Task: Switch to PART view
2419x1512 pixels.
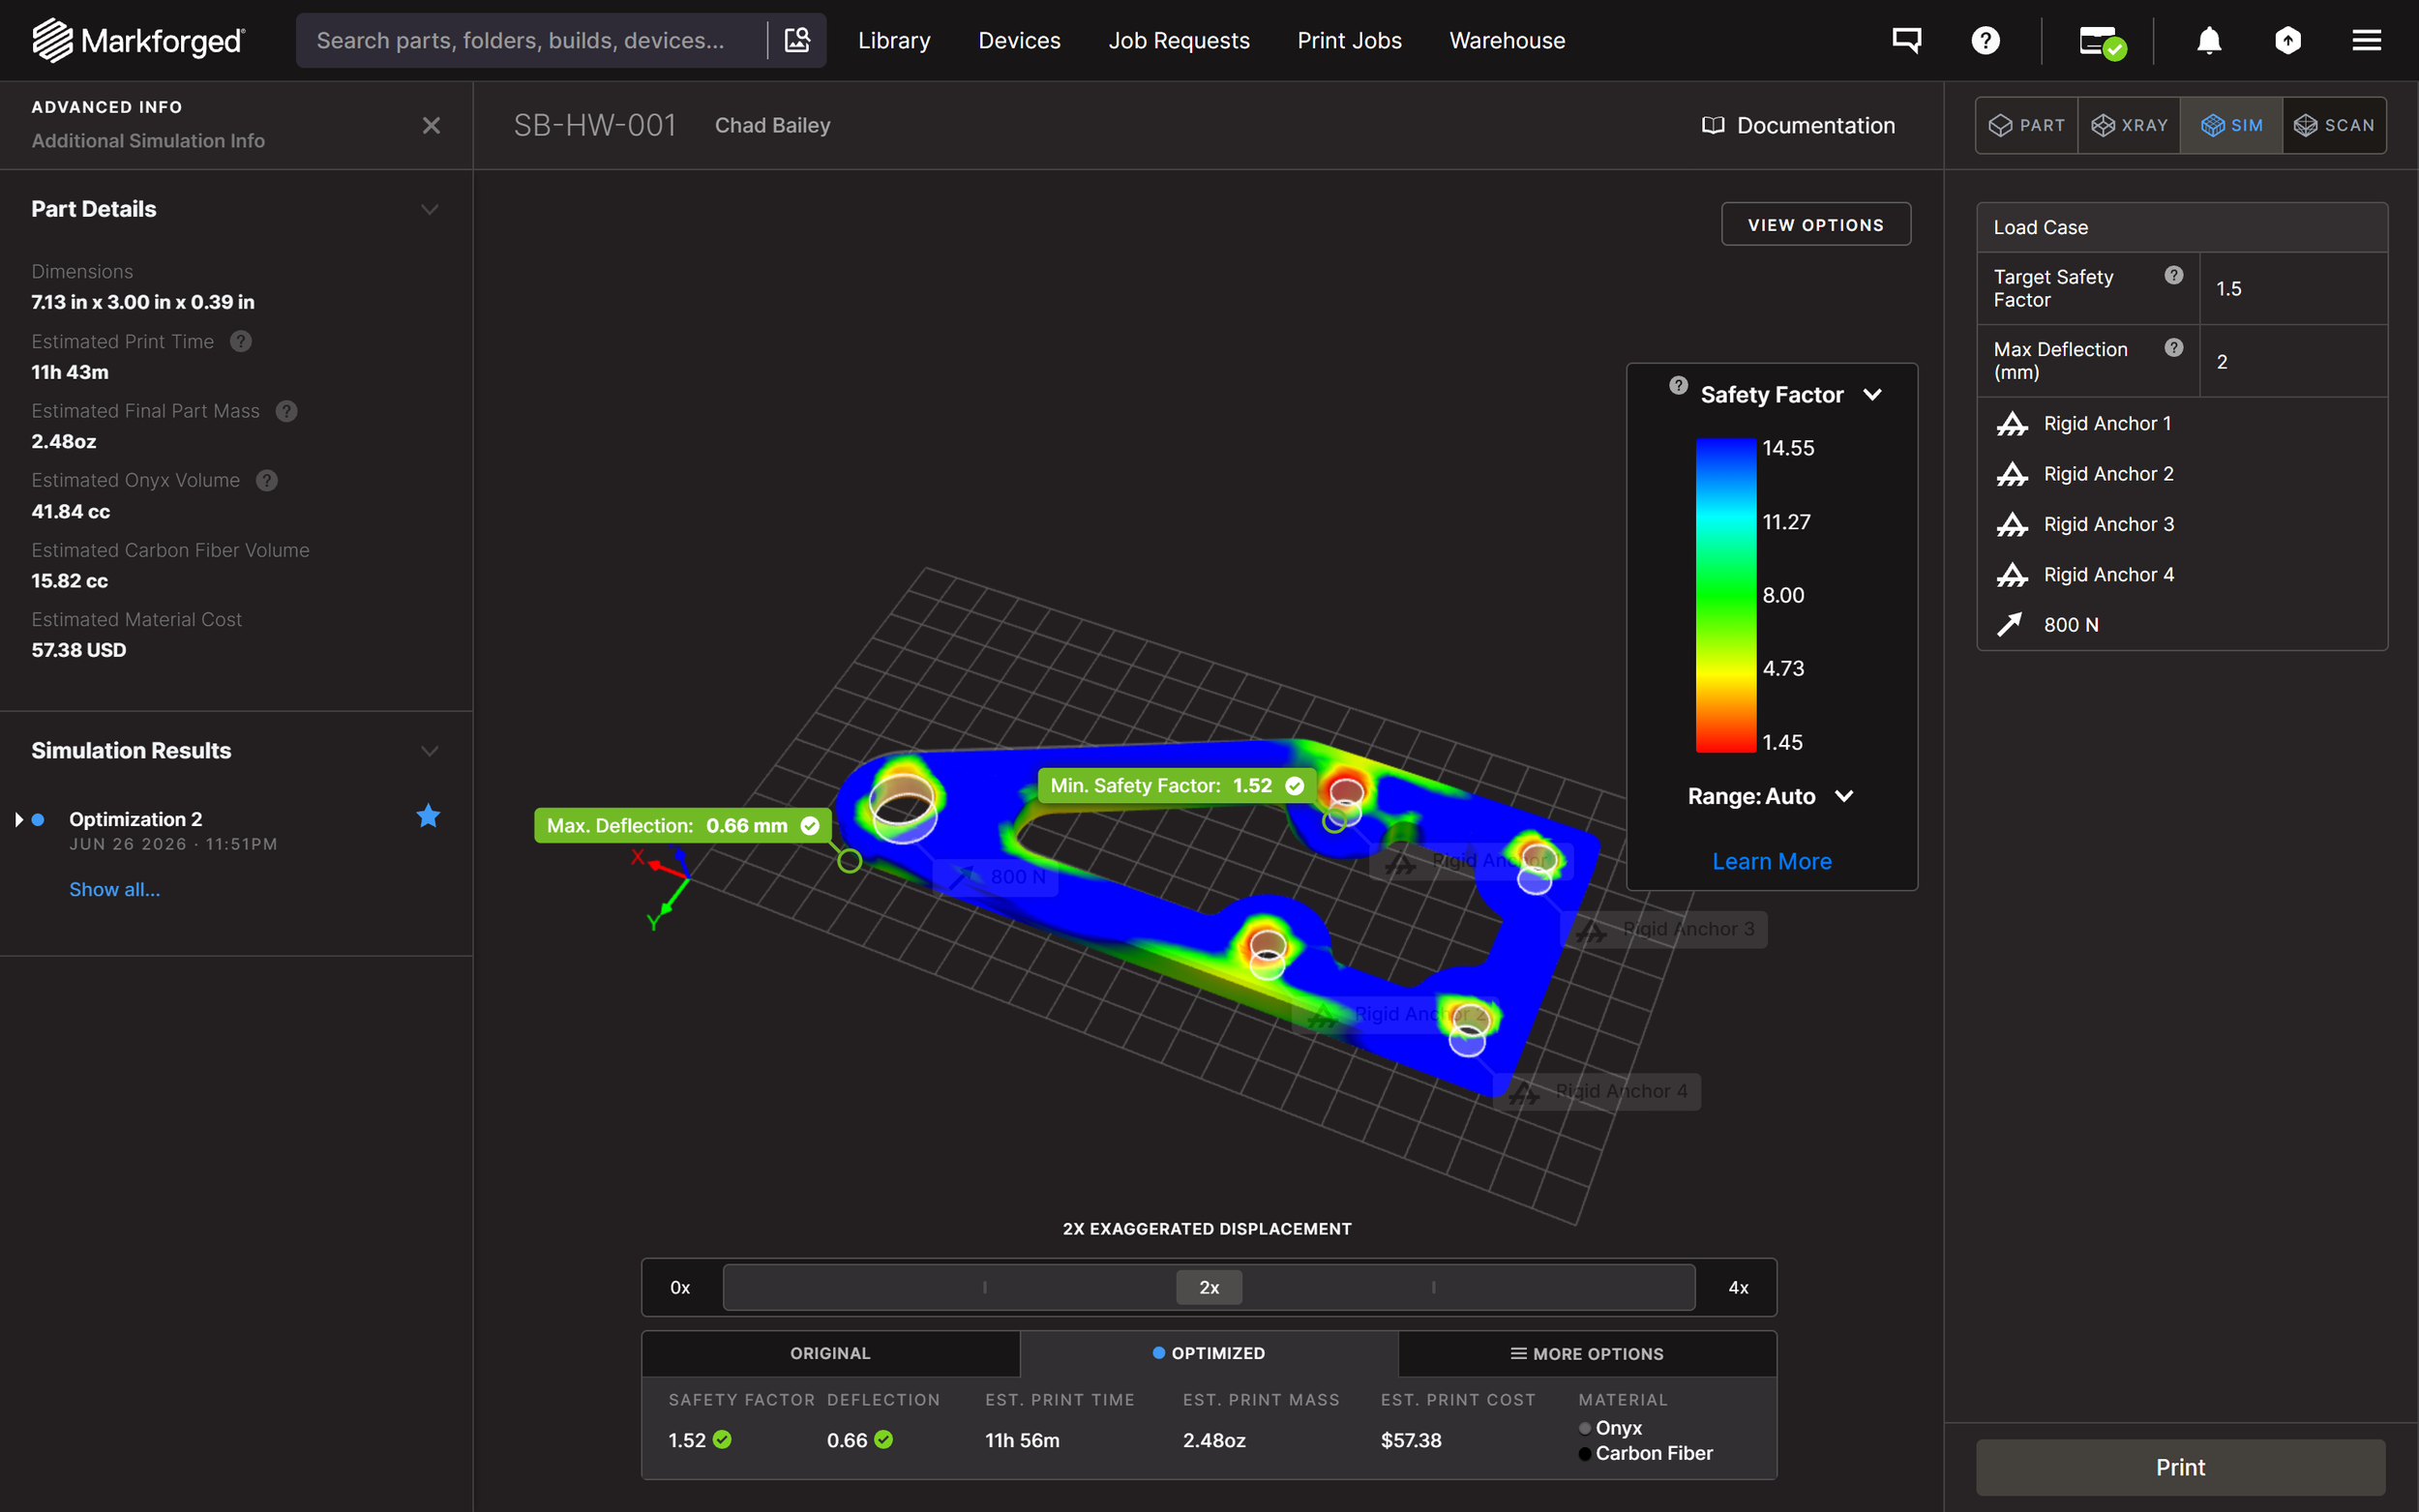Action: pyautogui.click(x=2027, y=125)
